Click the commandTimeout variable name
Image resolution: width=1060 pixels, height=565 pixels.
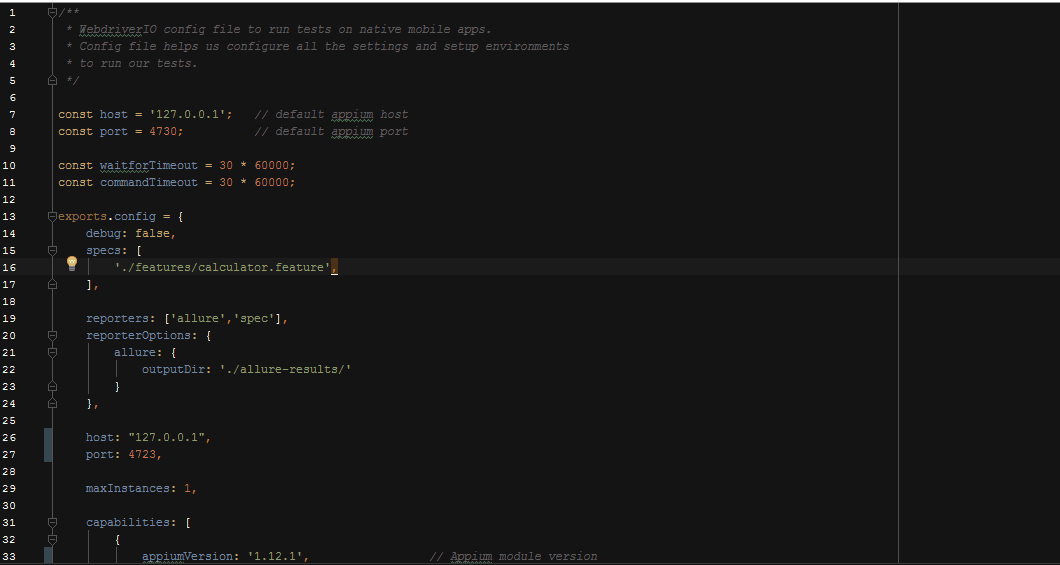tap(149, 182)
